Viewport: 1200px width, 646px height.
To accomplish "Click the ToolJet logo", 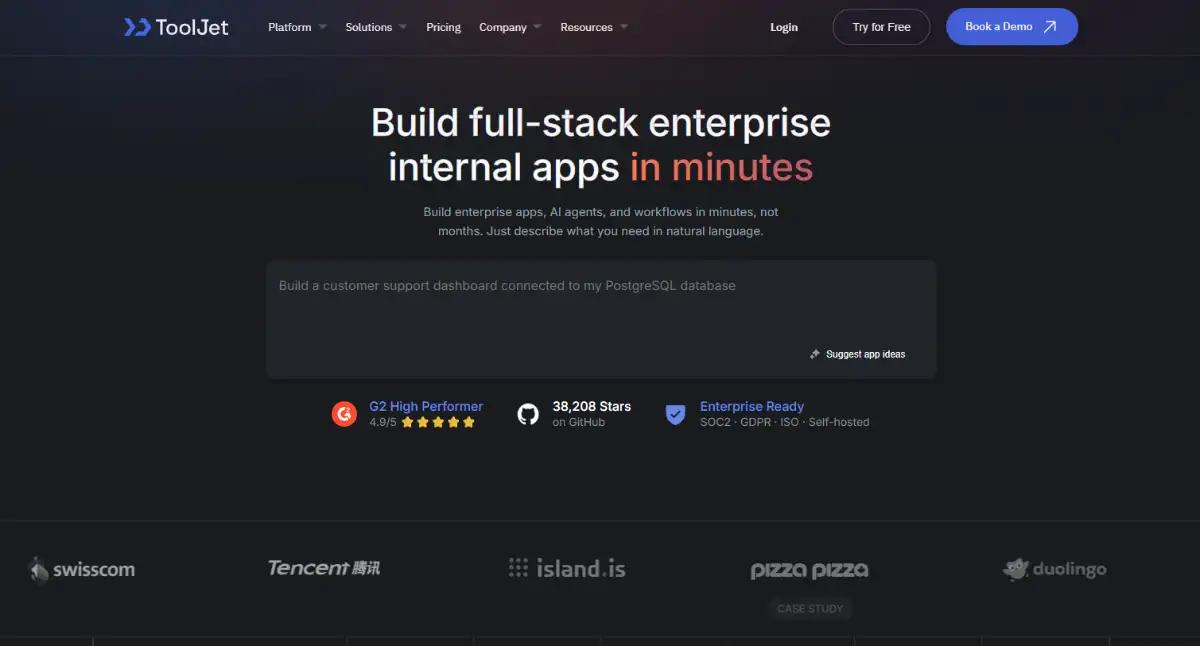I will coord(176,27).
